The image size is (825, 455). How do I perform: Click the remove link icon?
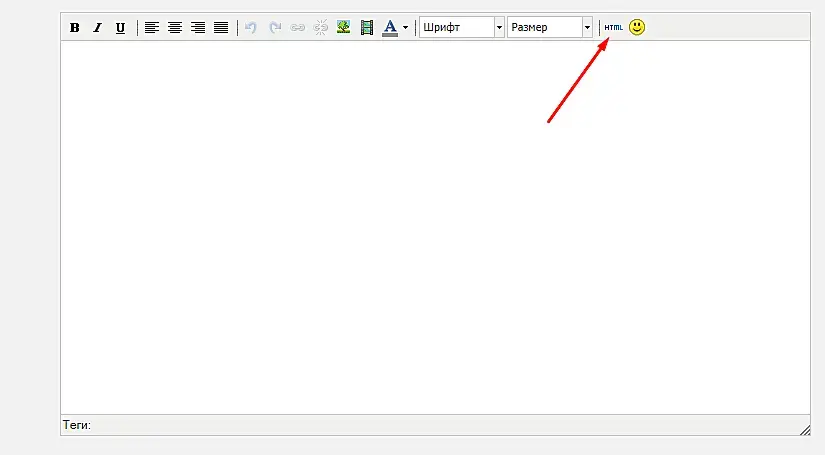pyautogui.click(x=320, y=27)
